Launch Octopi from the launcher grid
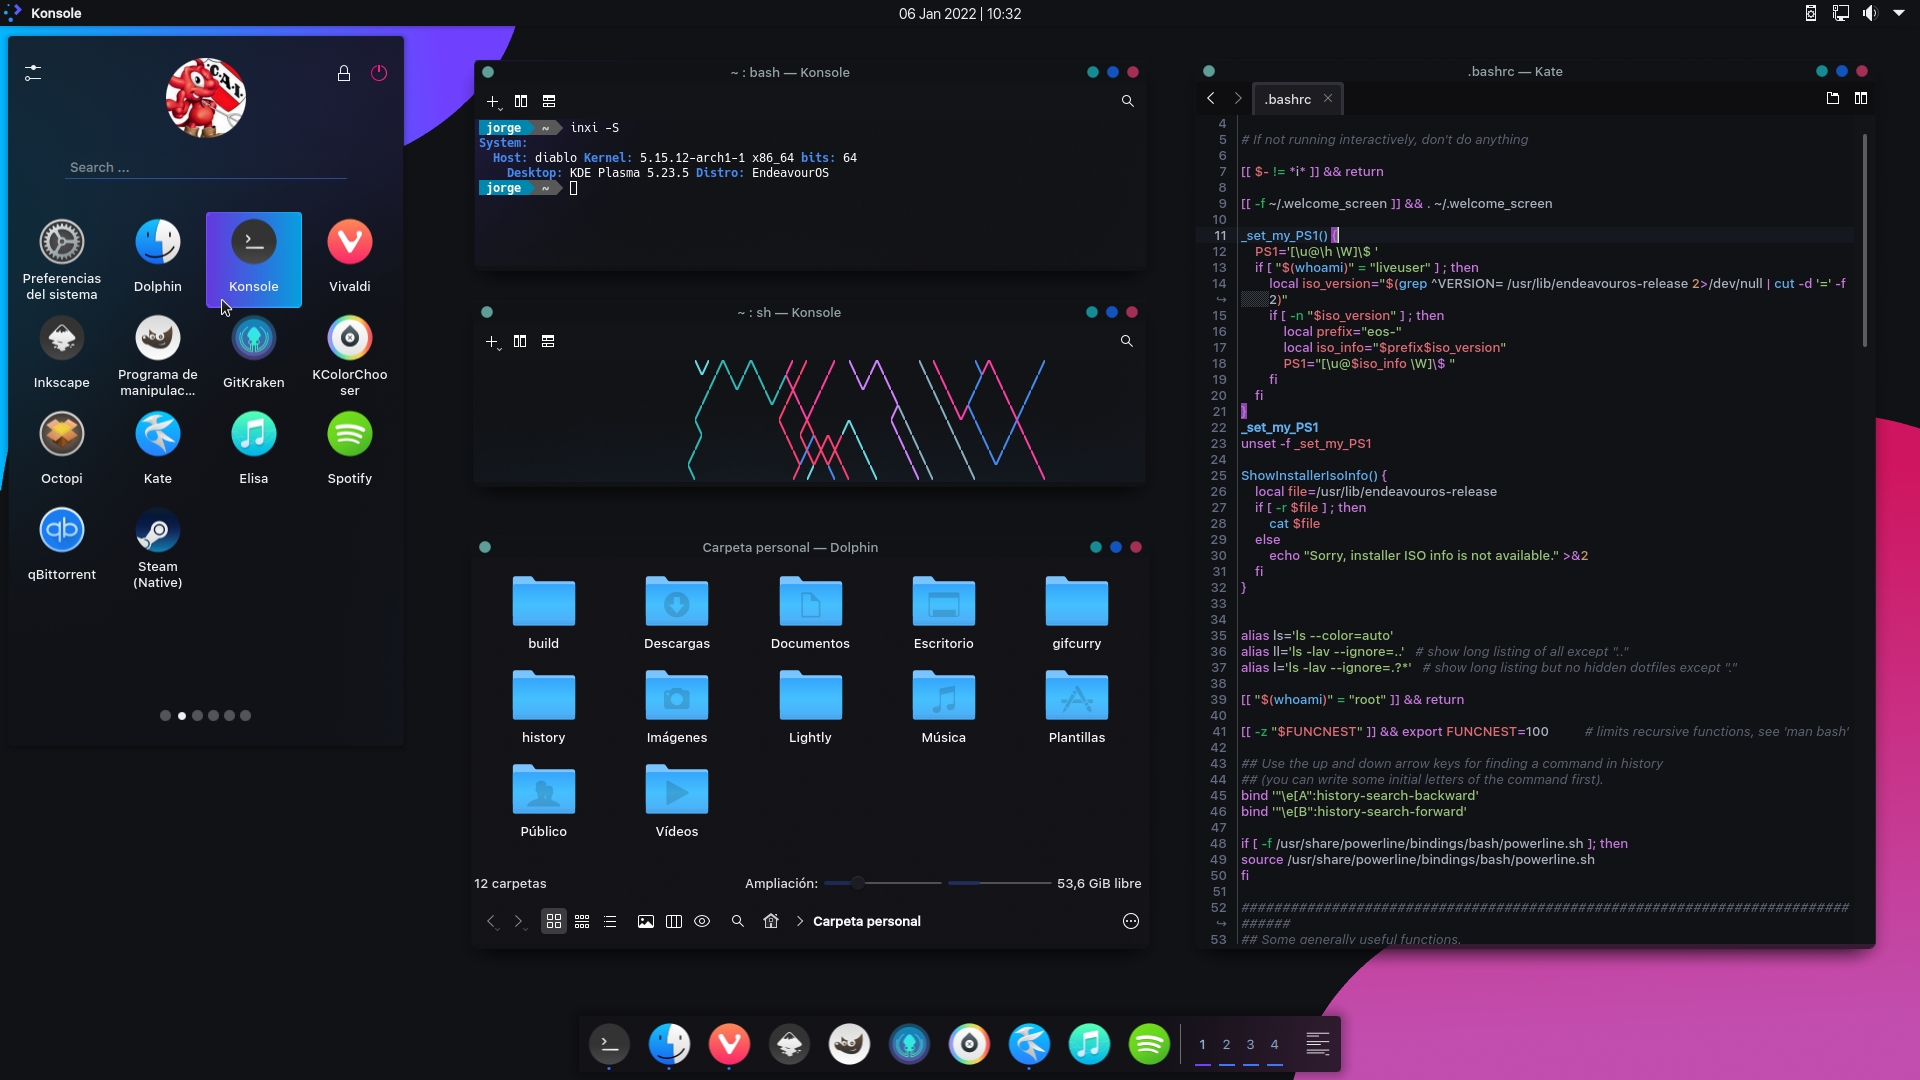The image size is (1920, 1080). [62, 449]
